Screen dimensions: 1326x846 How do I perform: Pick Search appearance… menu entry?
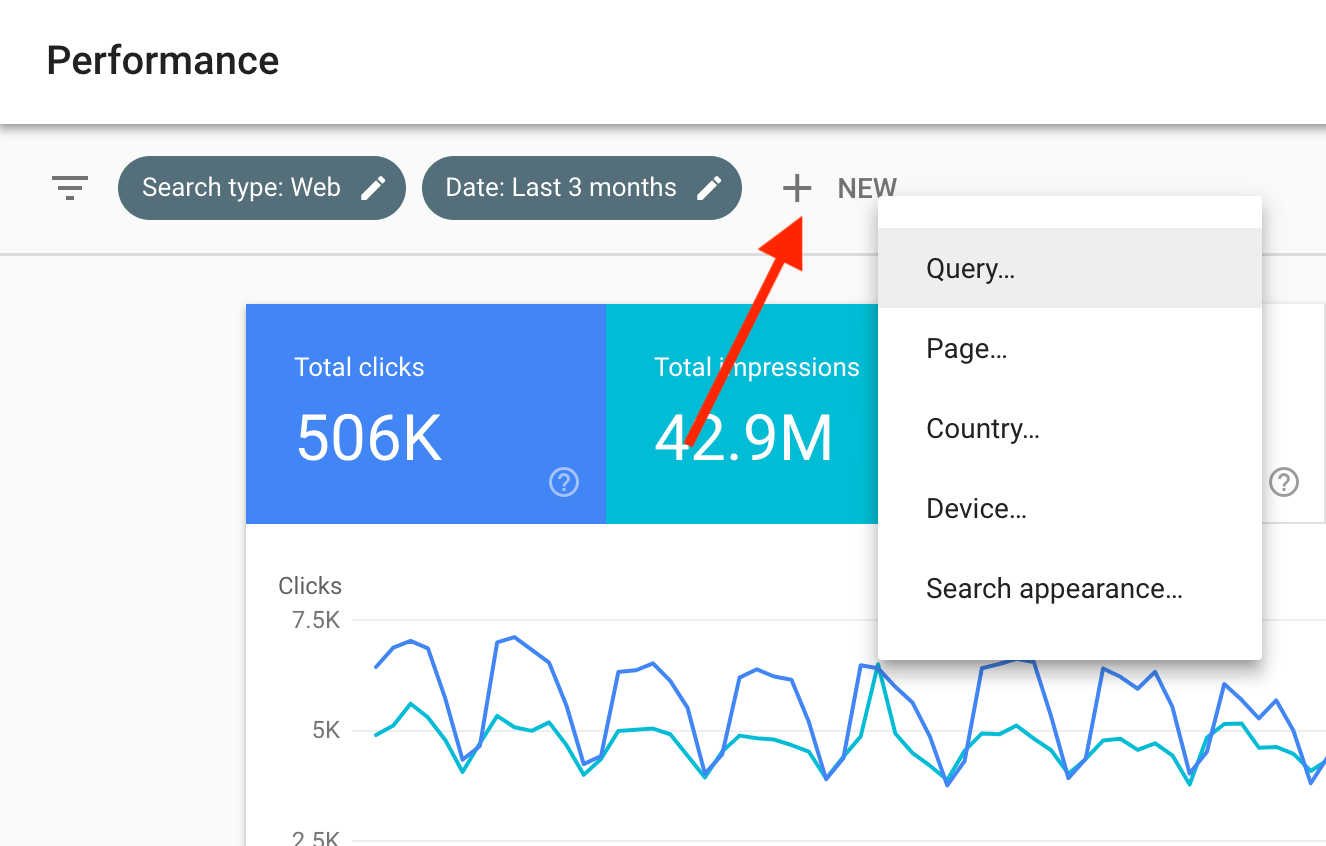[1070, 588]
